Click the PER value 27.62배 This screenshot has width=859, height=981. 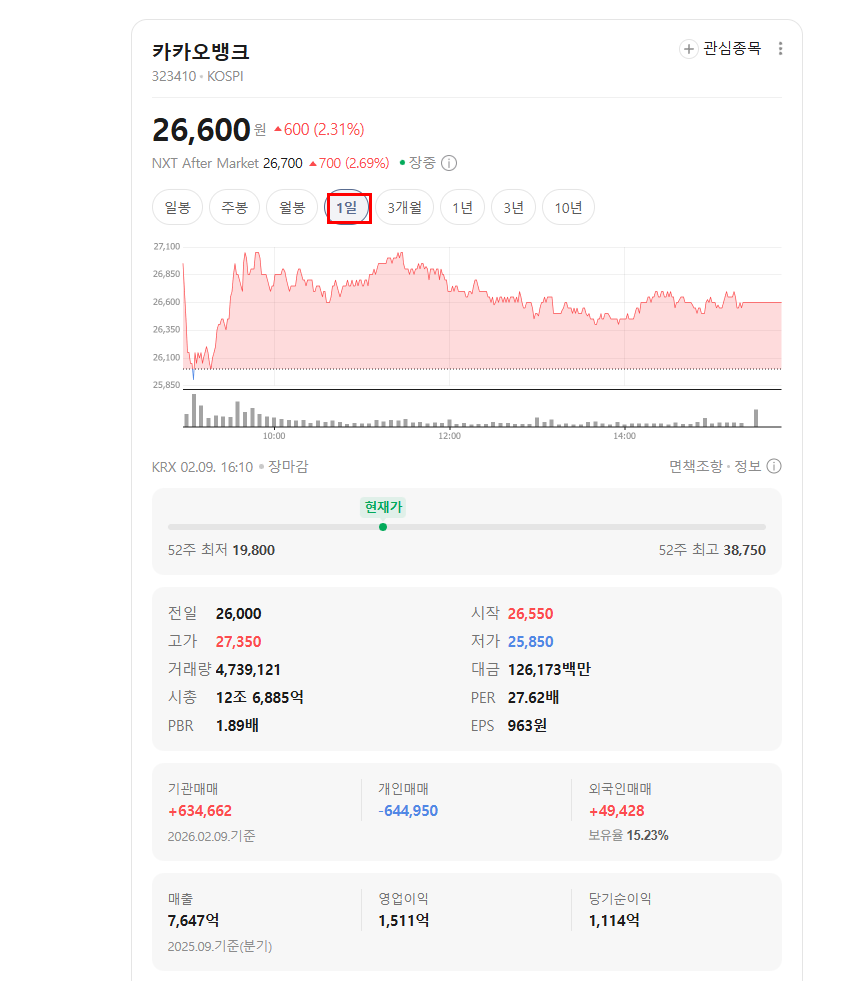coord(534,698)
